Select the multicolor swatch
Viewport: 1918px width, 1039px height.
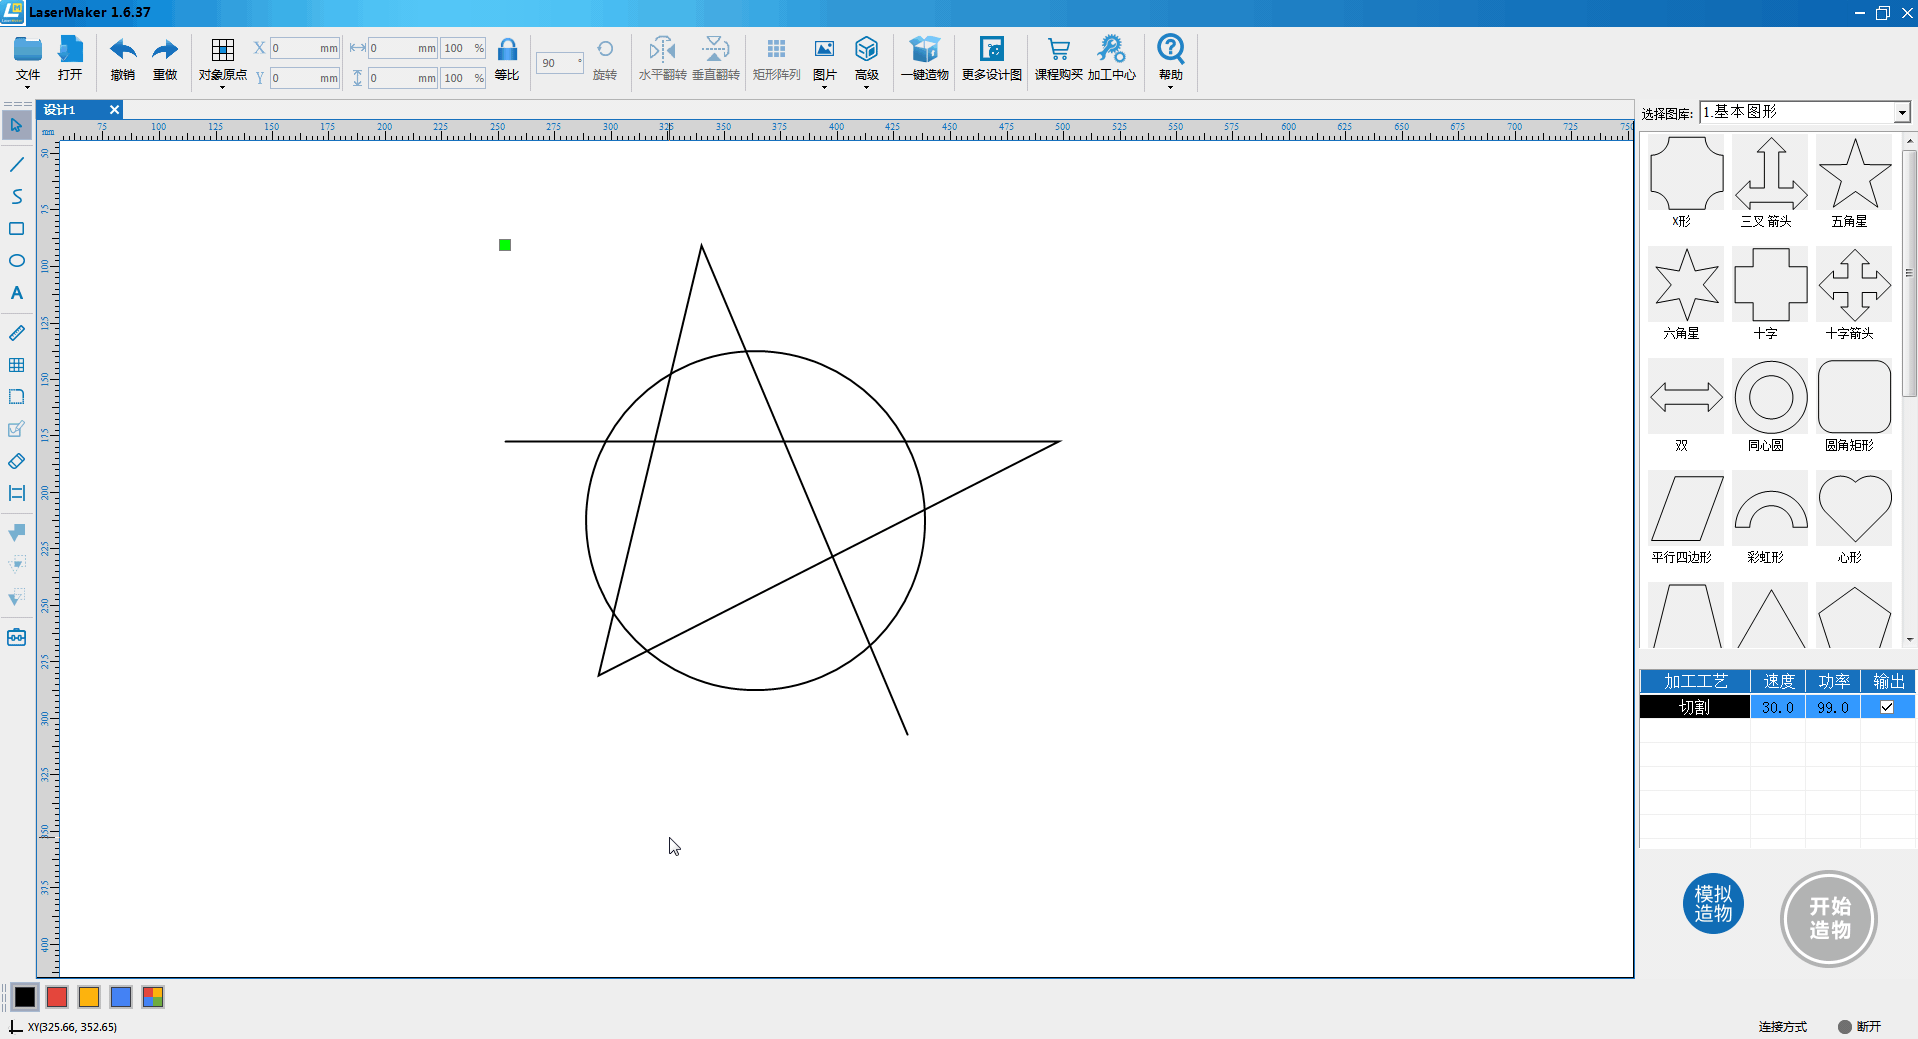pyautogui.click(x=153, y=997)
